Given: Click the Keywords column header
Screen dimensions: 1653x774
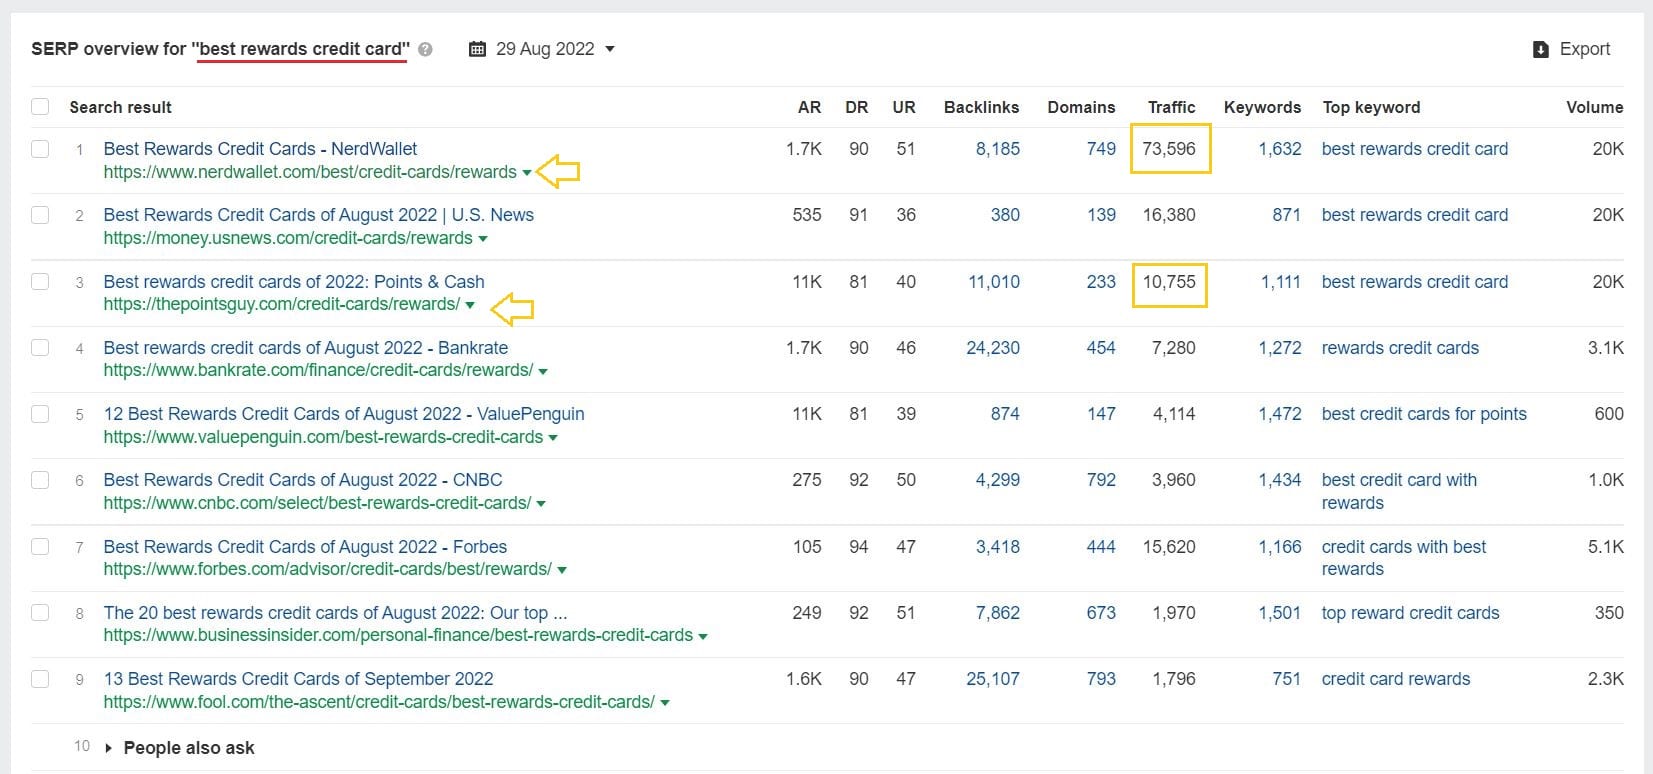Looking at the screenshot, I should point(1262,107).
